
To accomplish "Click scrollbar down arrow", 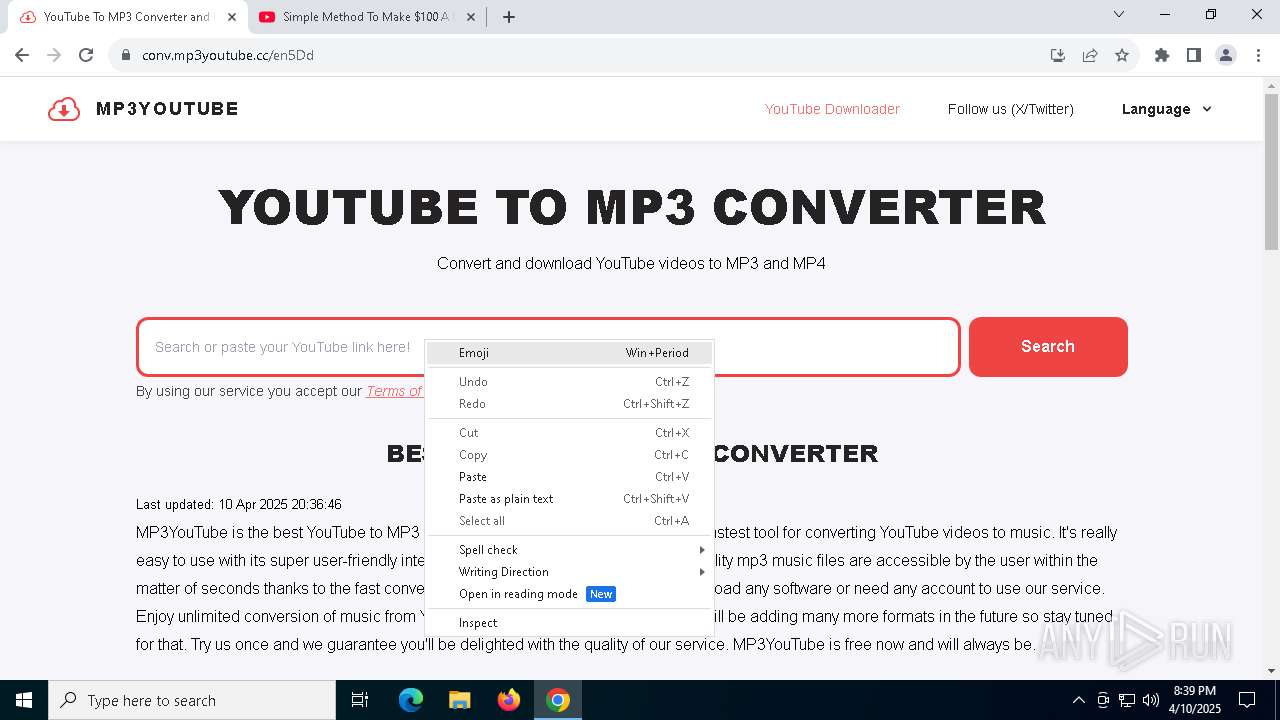I will [x=1271, y=671].
